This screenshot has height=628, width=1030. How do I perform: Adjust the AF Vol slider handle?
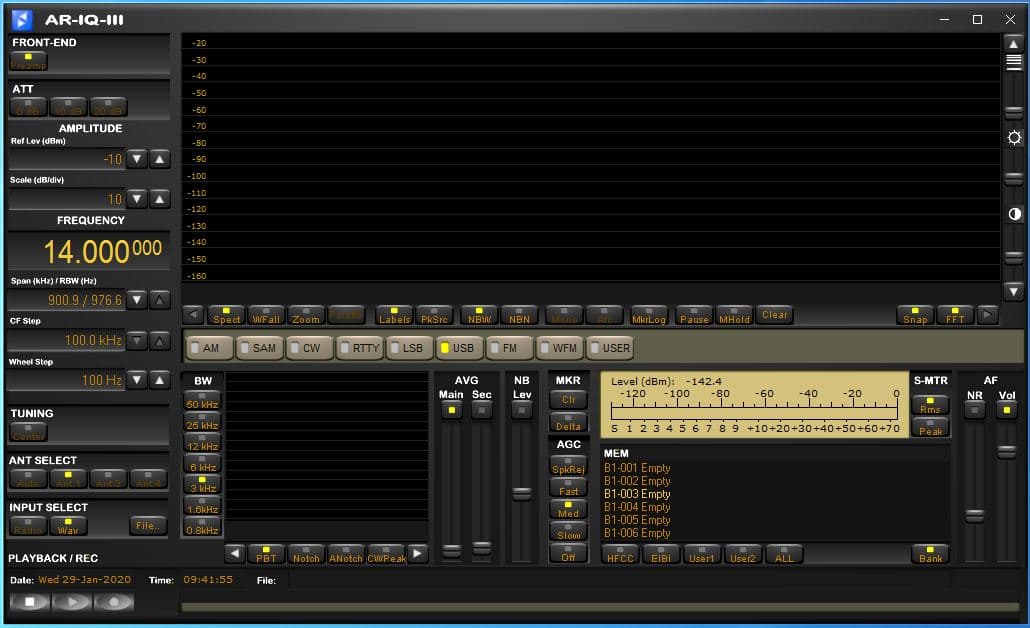point(1006,452)
